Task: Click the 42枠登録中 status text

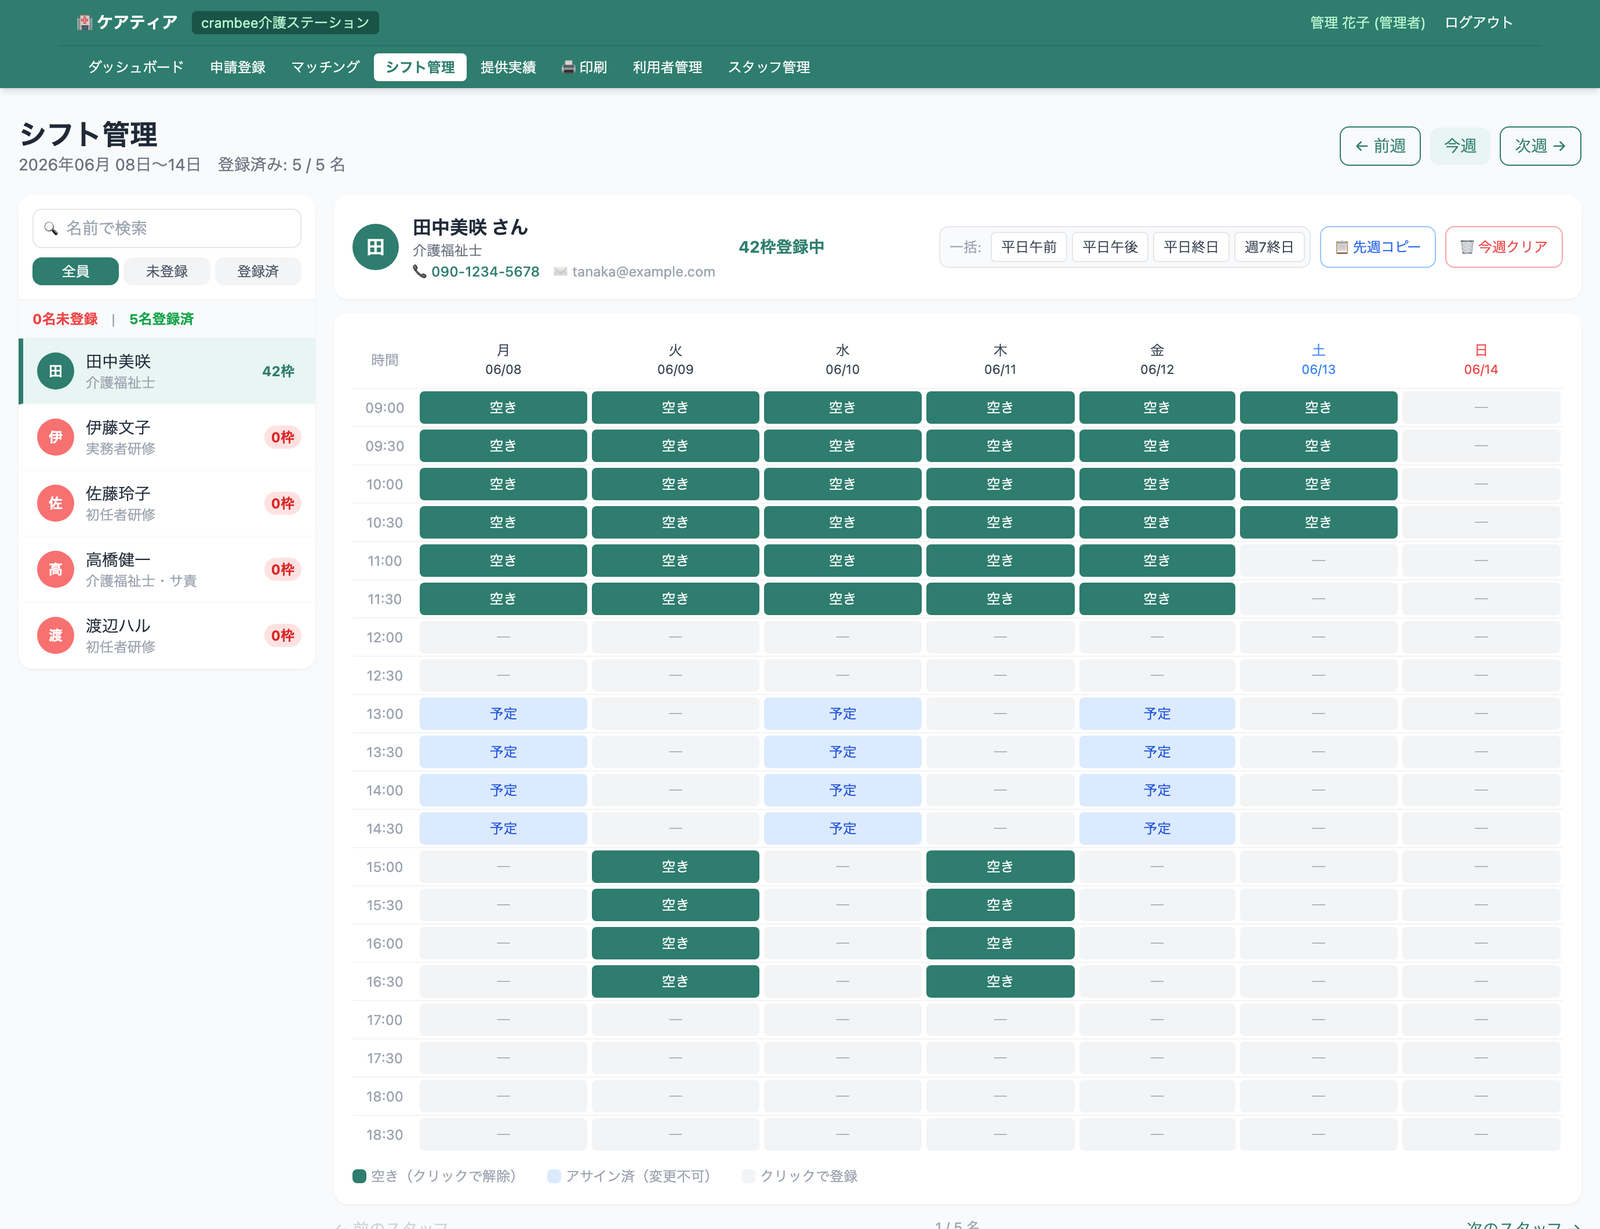Action: 781,247
